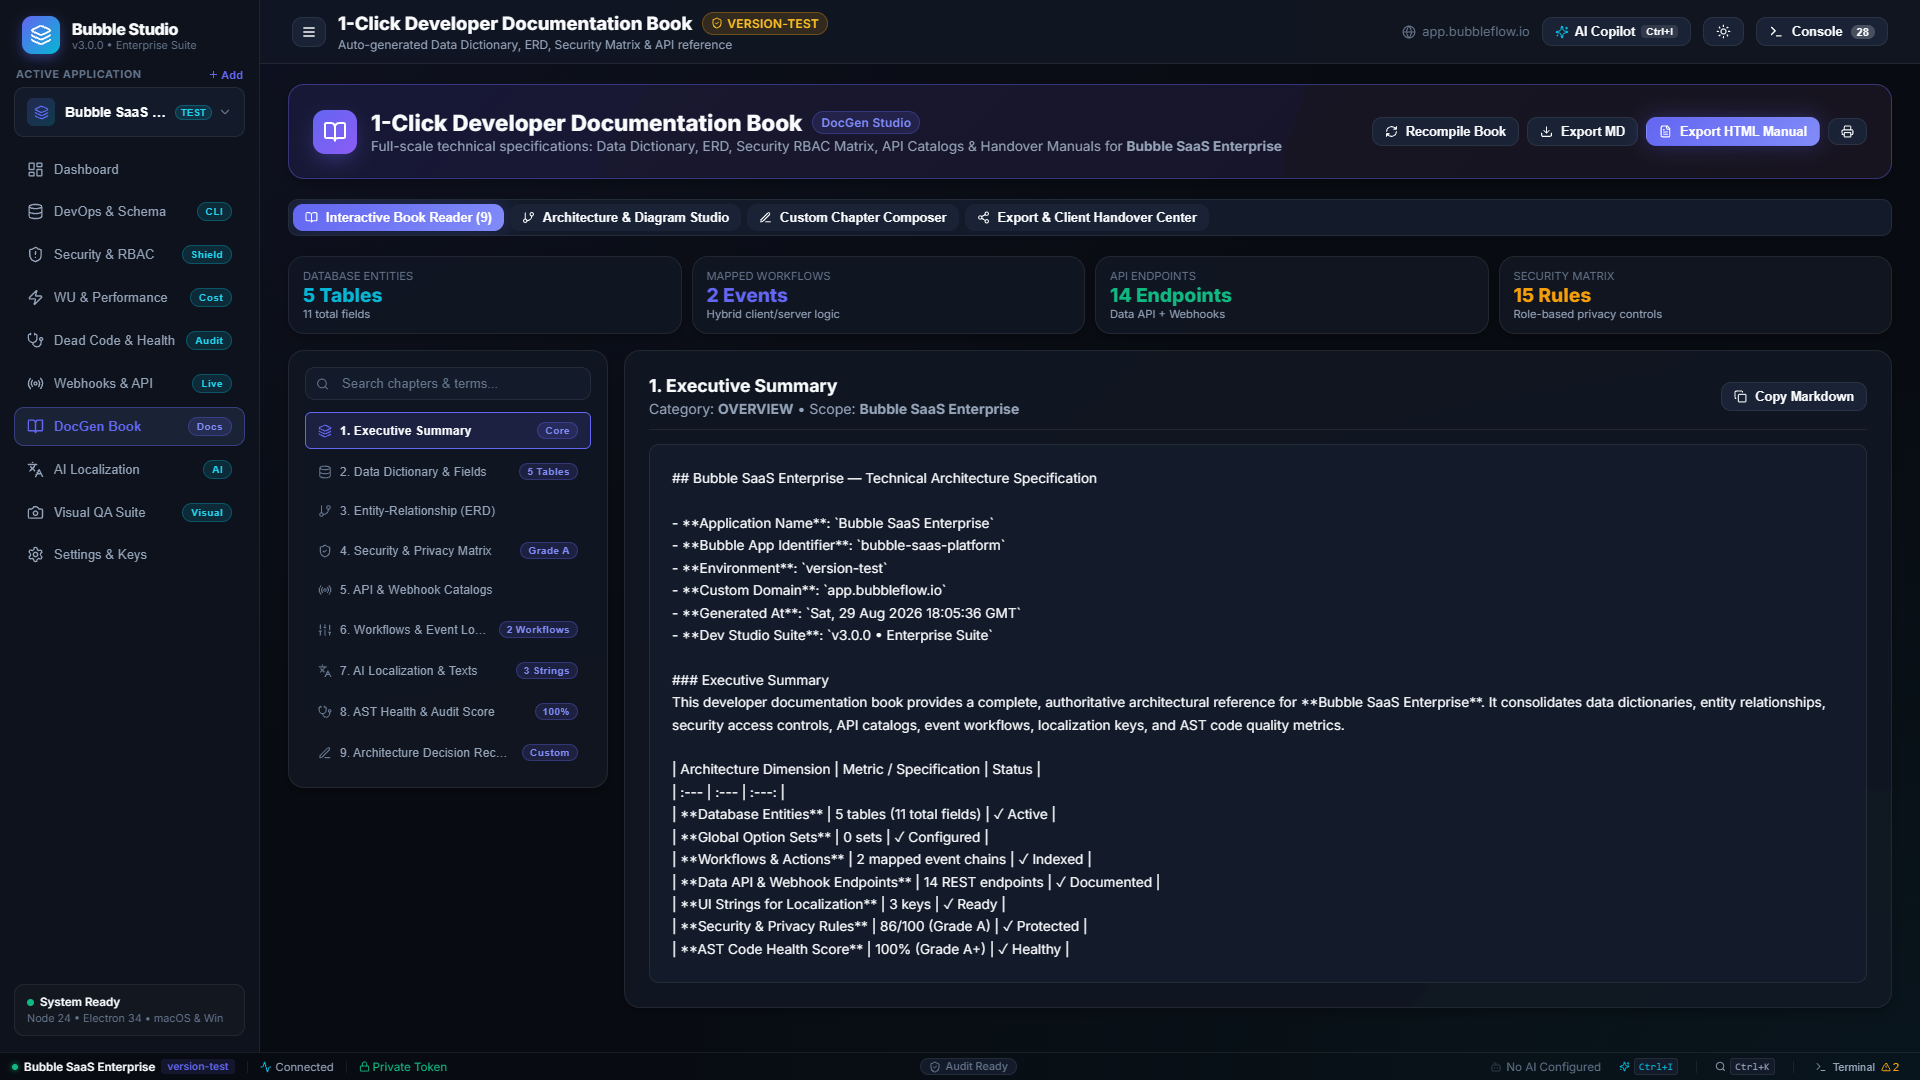
Task: Switch to Architecture & Diagram Studio tab
Action: (625, 218)
